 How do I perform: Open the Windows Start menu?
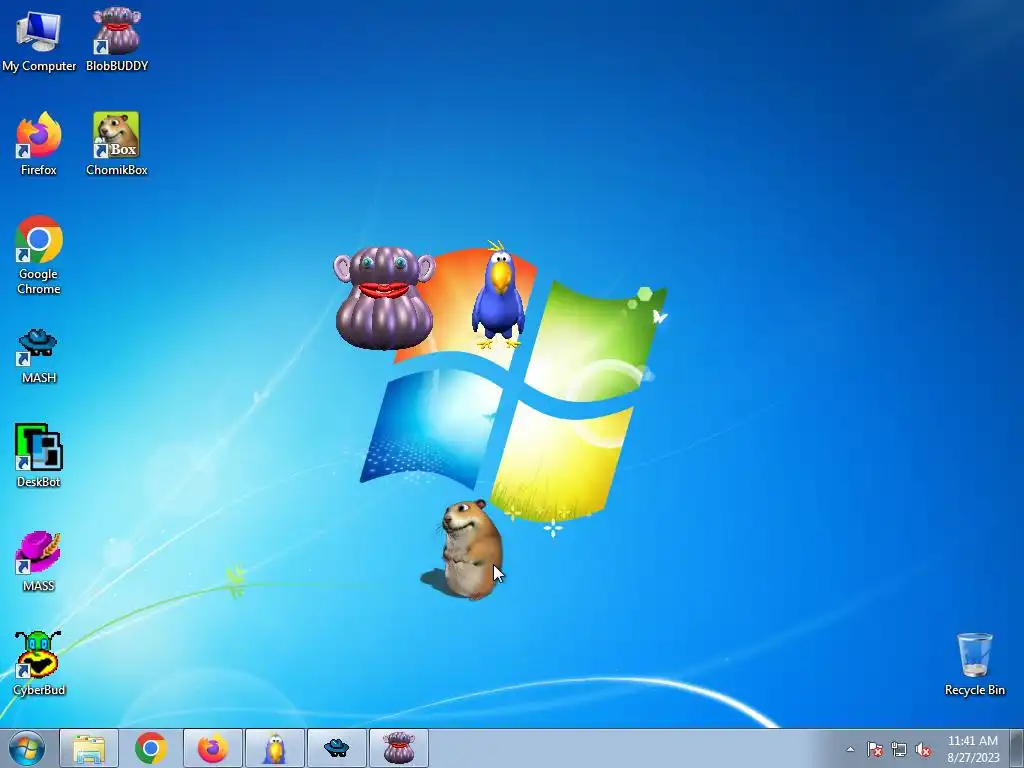point(27,748)
